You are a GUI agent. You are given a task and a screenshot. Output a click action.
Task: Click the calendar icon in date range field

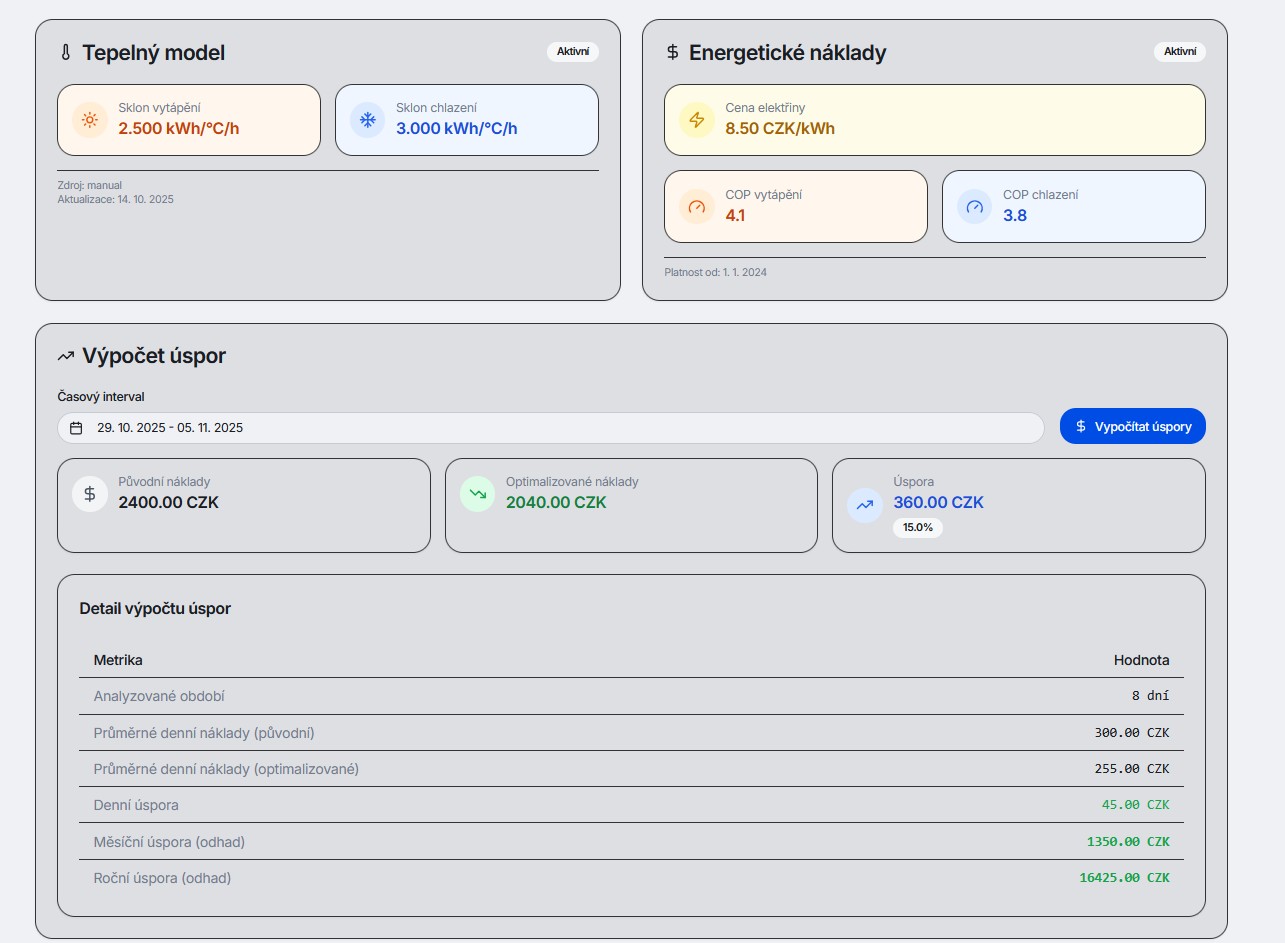coord(77,428)
